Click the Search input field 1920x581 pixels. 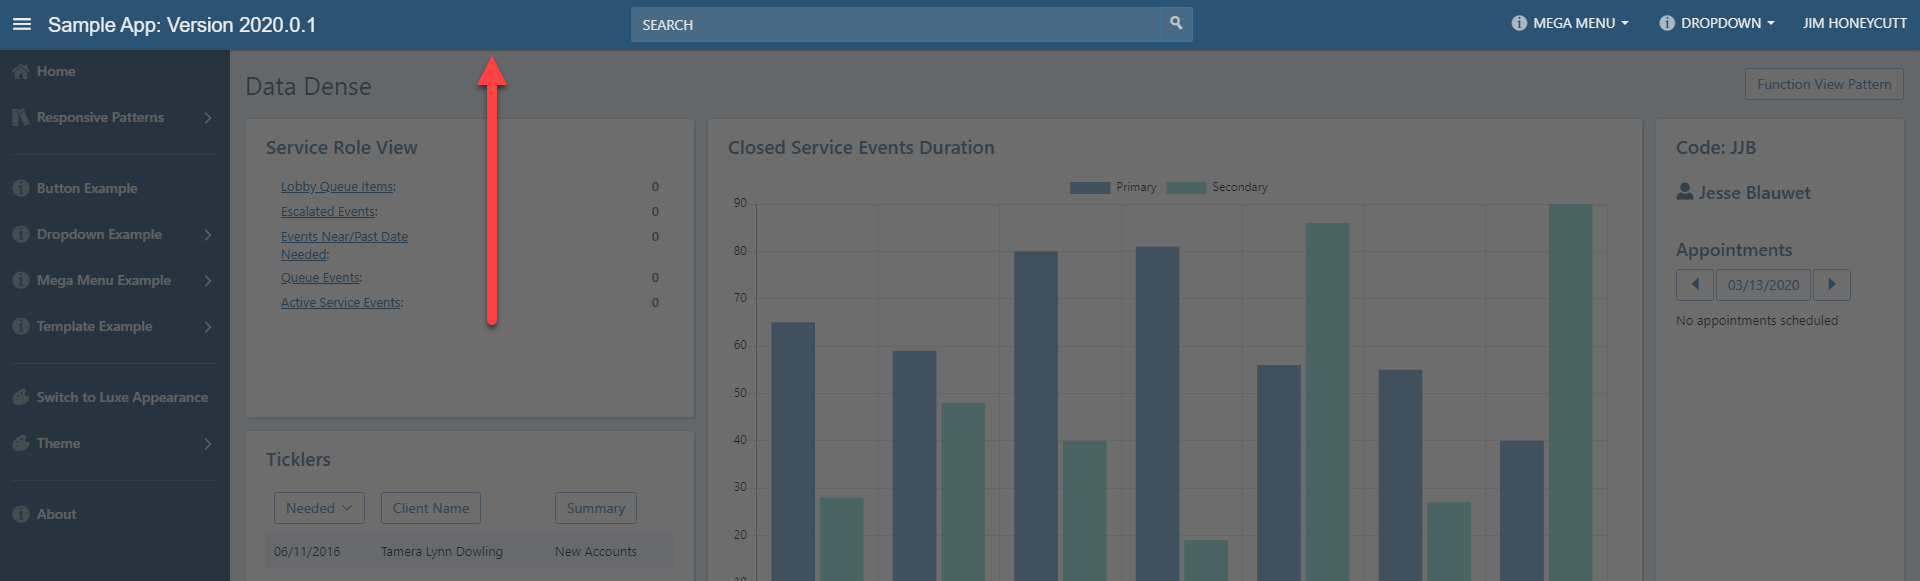click(x=895, y=25)
